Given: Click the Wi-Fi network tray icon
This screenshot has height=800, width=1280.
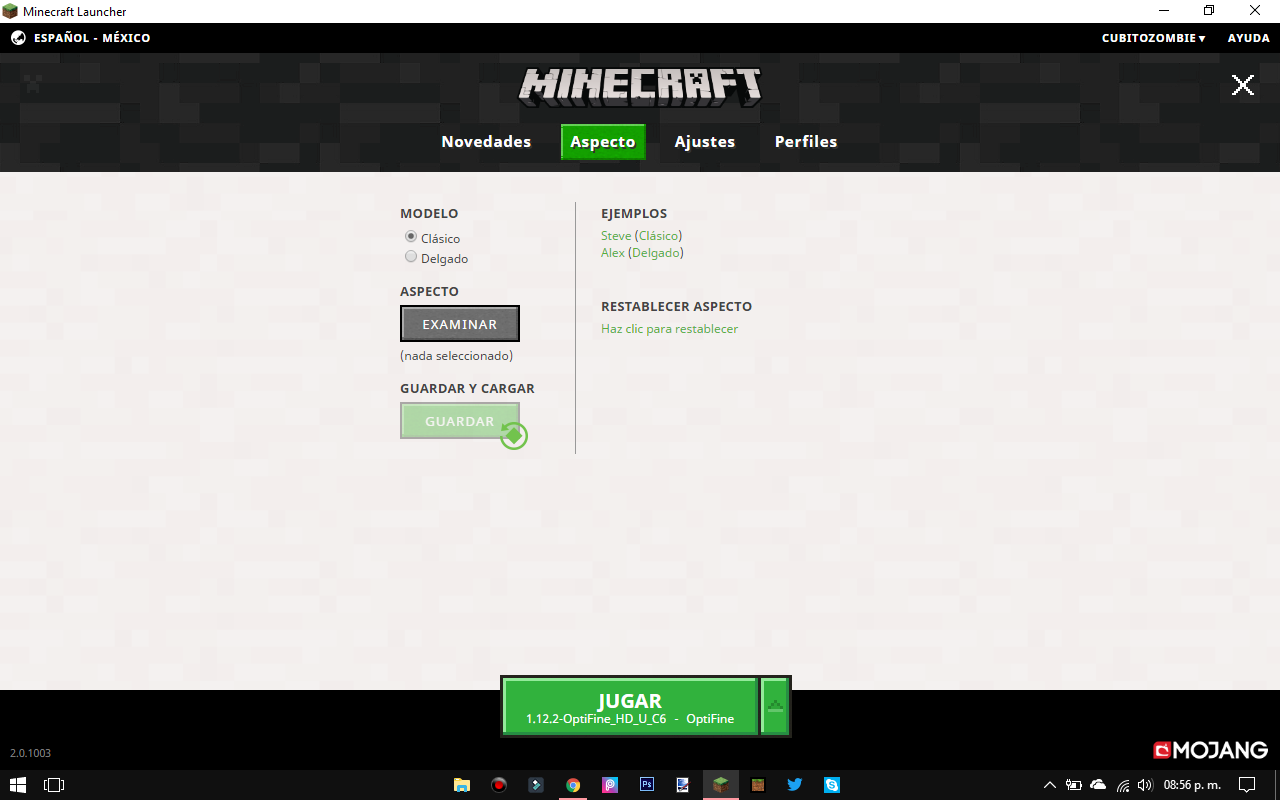Looking at the screenshot, I should [1123, 785].
